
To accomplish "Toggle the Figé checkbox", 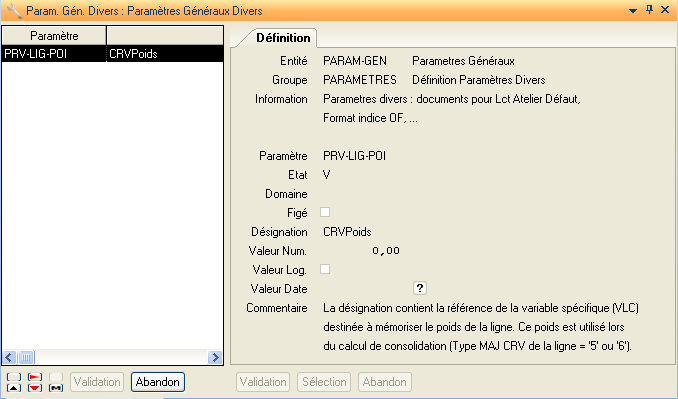I will (325, 212).
